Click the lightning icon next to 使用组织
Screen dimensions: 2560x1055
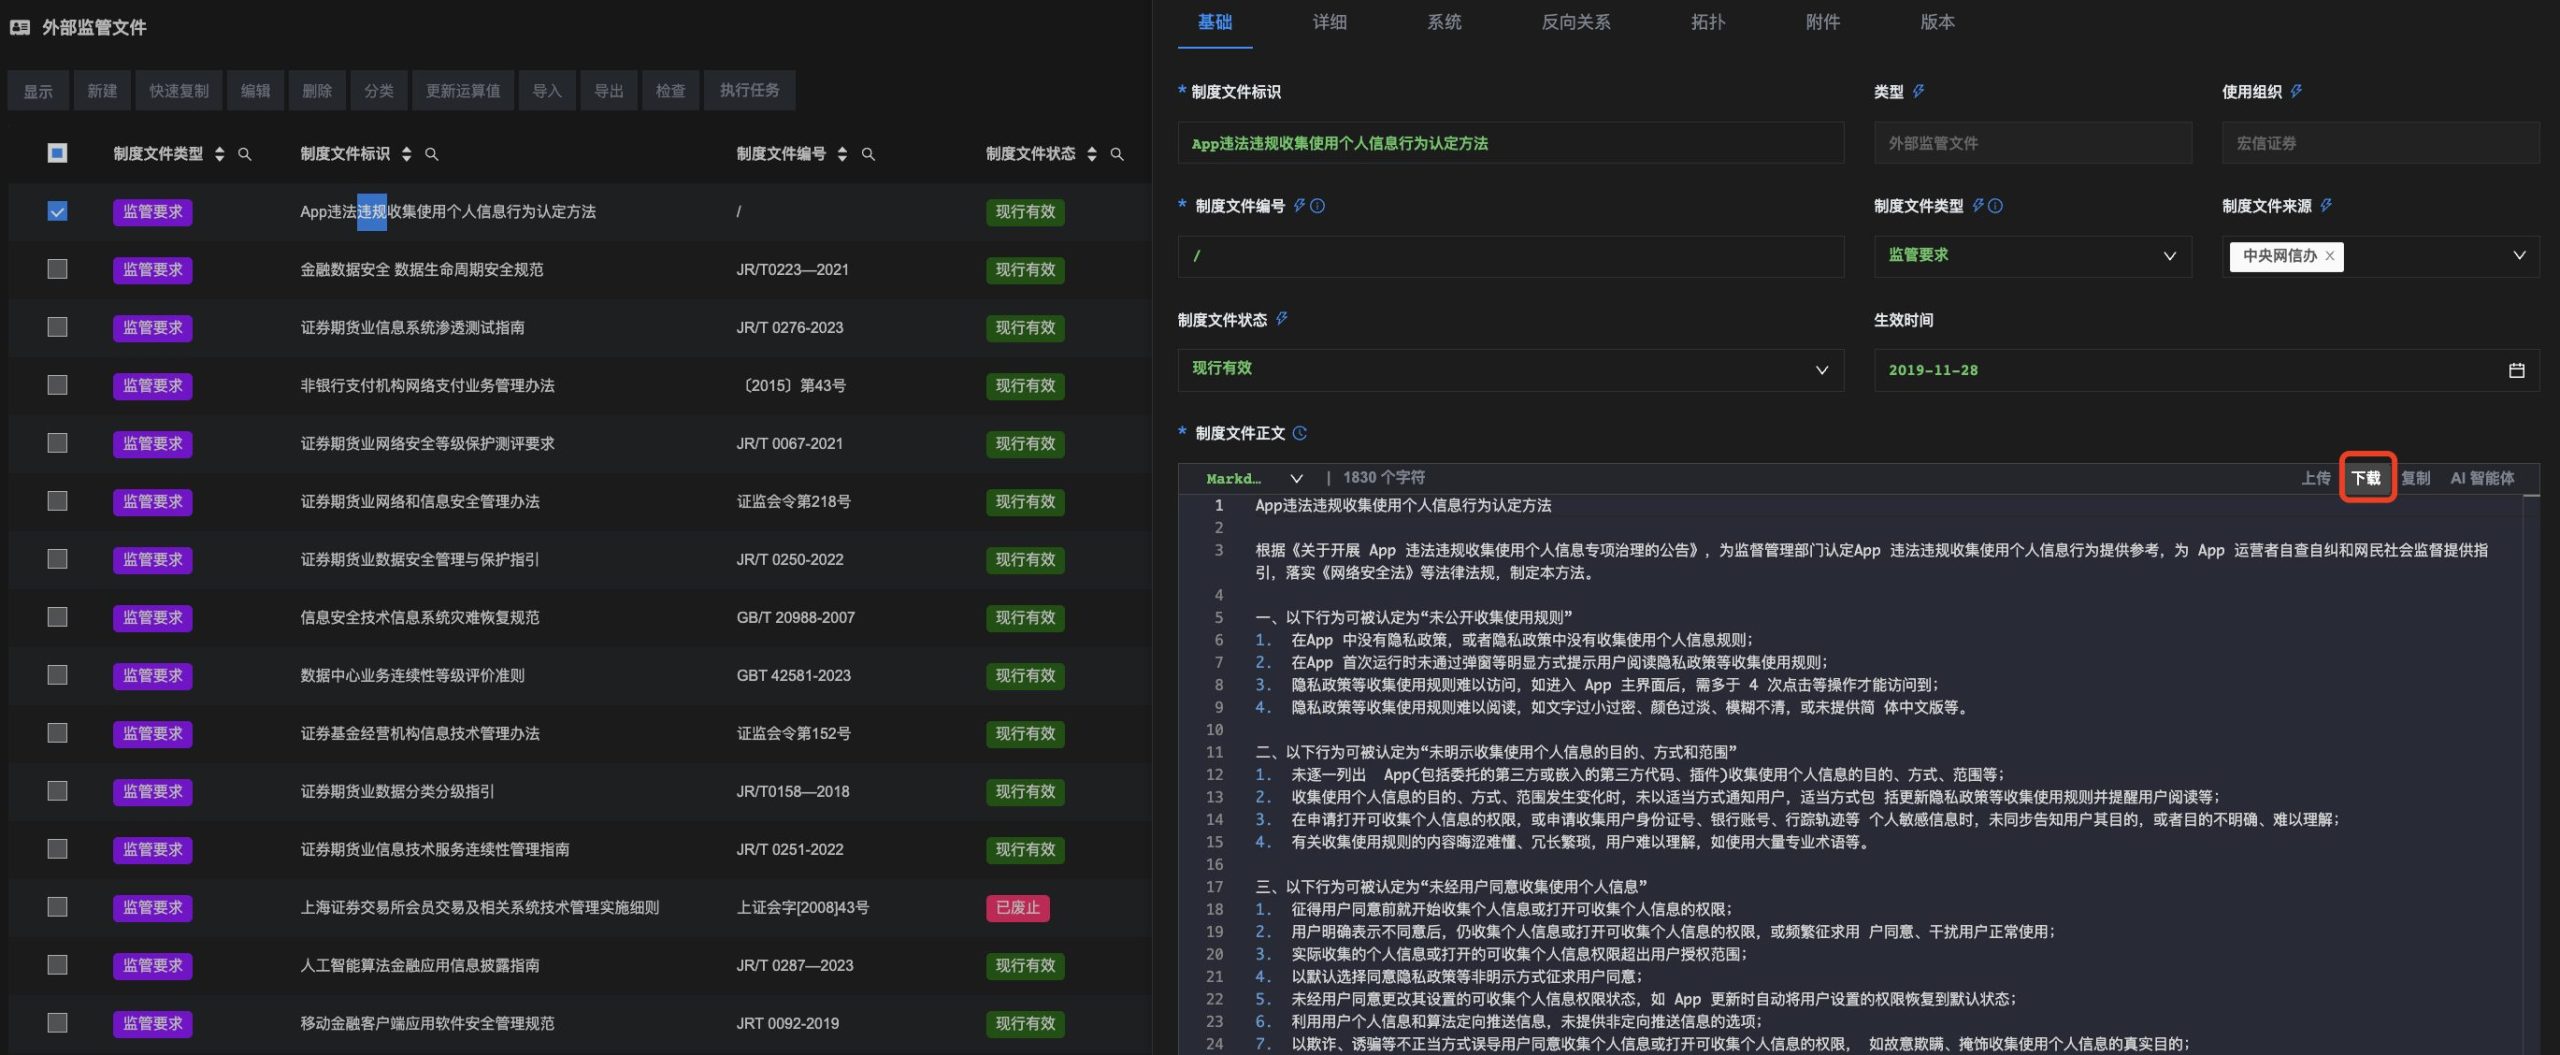click(x=2296, y=91)
